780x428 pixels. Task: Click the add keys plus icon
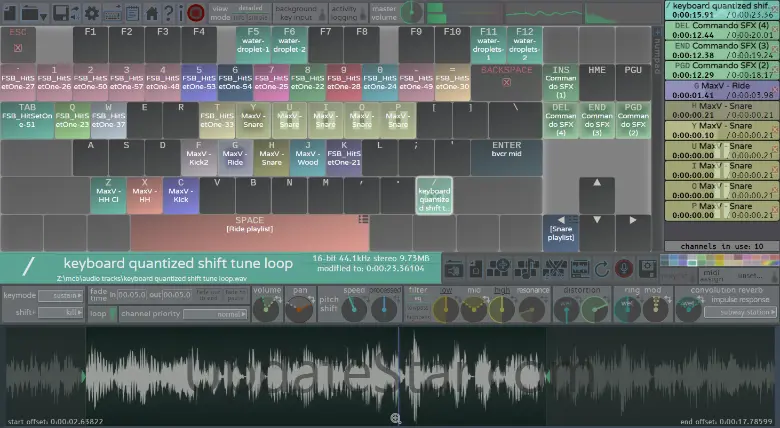point(498,269)
